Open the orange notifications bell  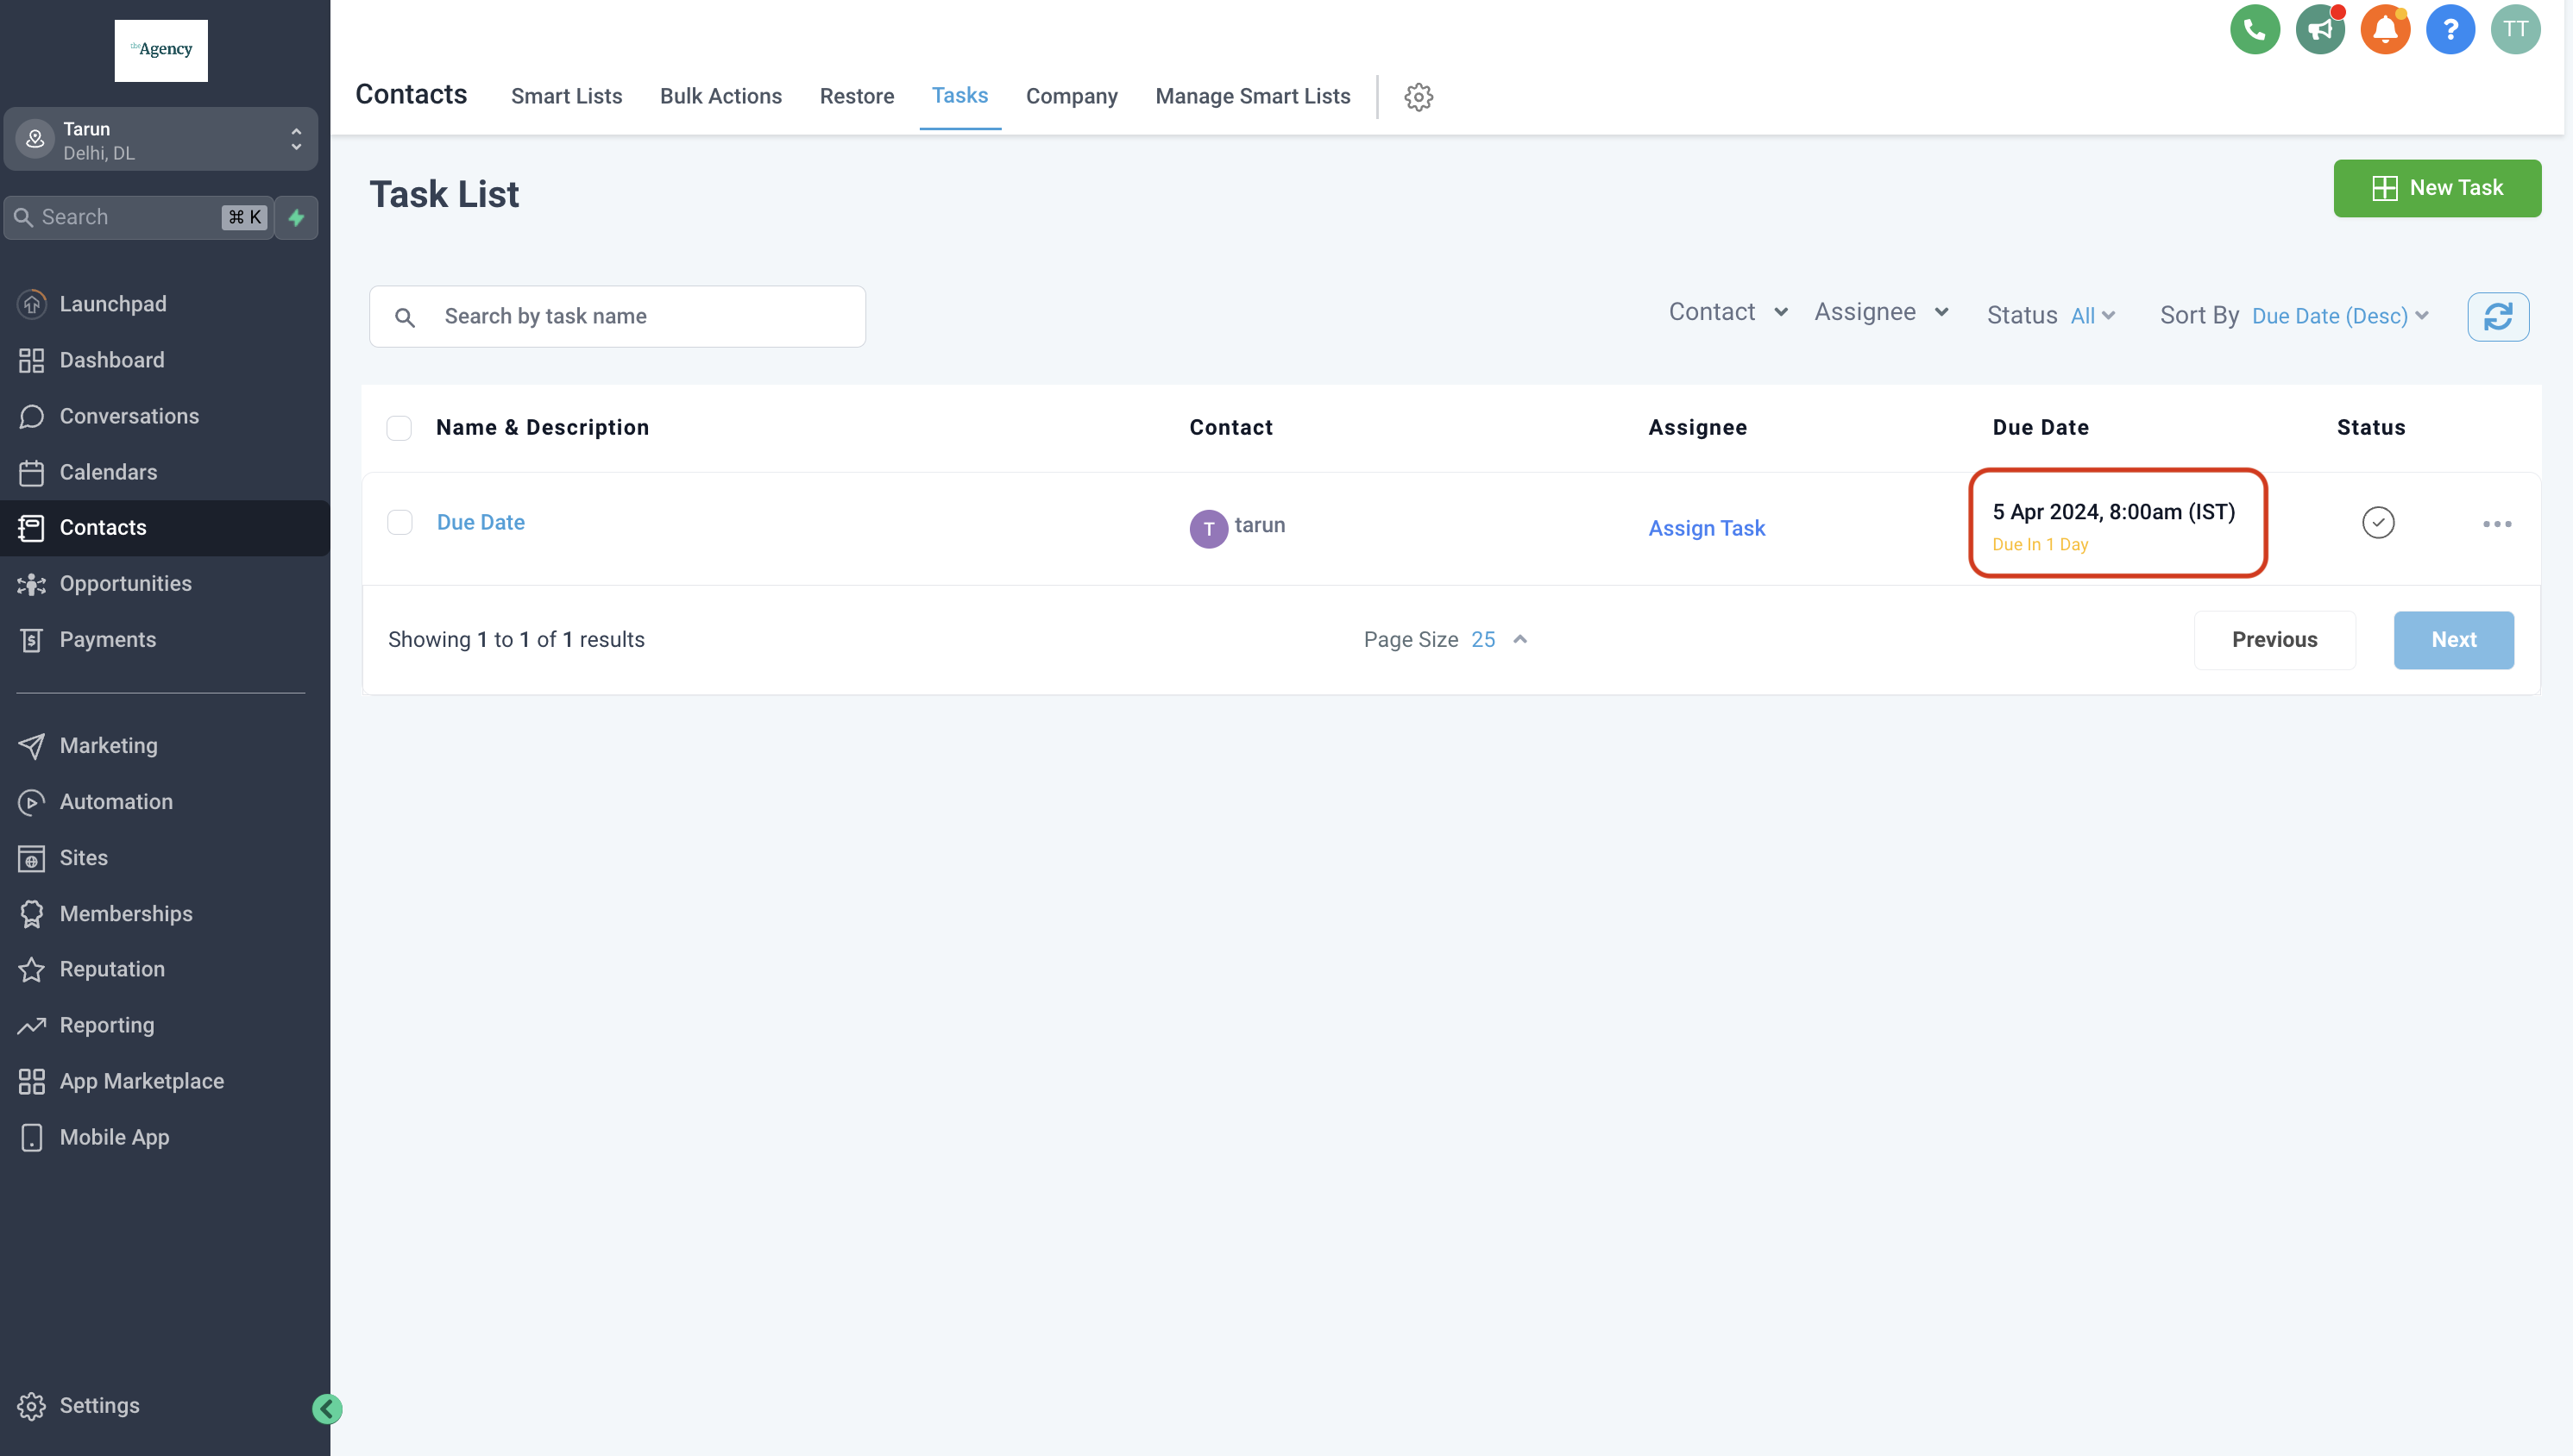pos(2384,30)
